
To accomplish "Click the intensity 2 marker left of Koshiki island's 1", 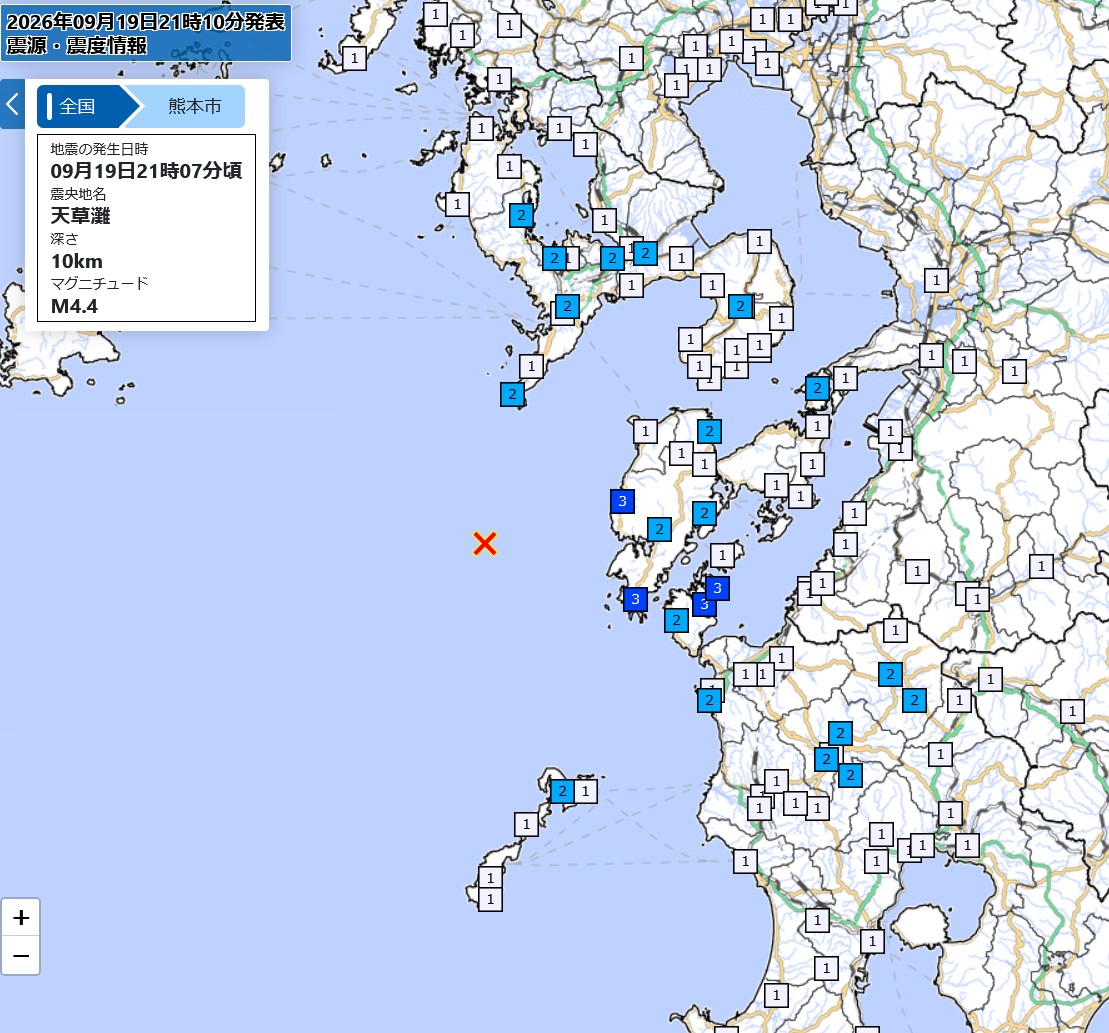I will [x=562, y=791].
